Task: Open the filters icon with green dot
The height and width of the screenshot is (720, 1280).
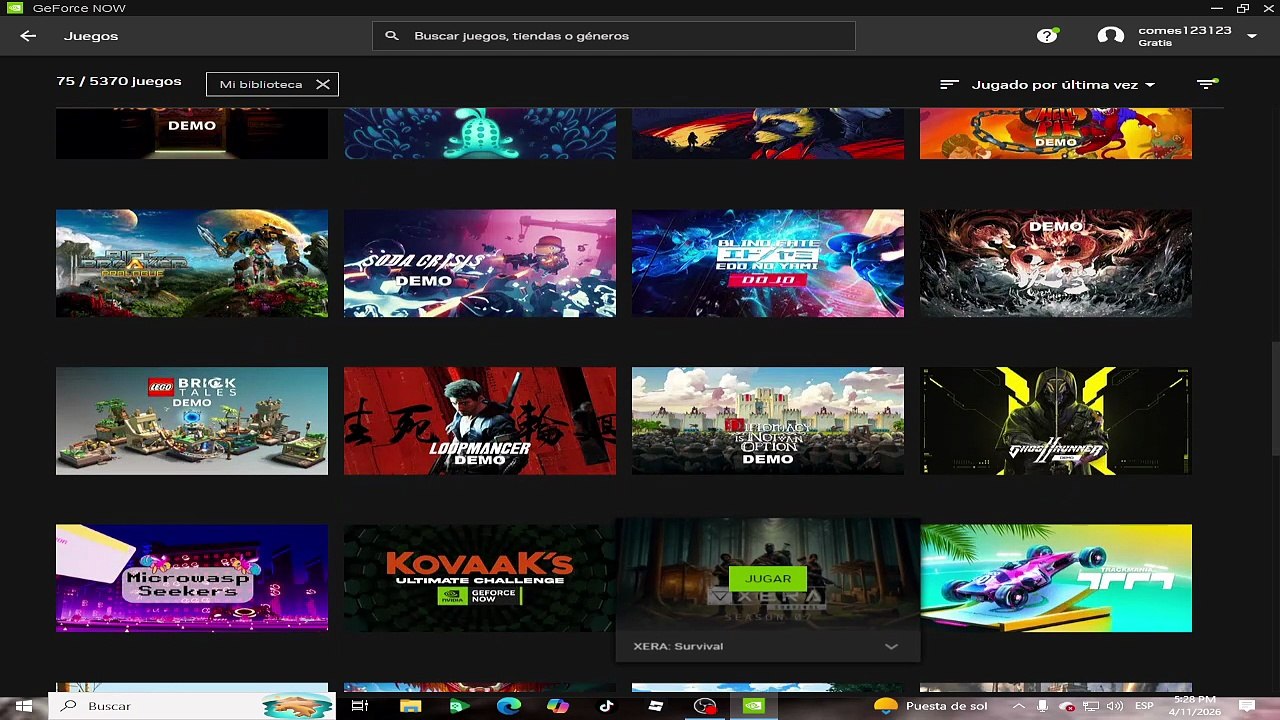Action: click(x=1207, y=84)
